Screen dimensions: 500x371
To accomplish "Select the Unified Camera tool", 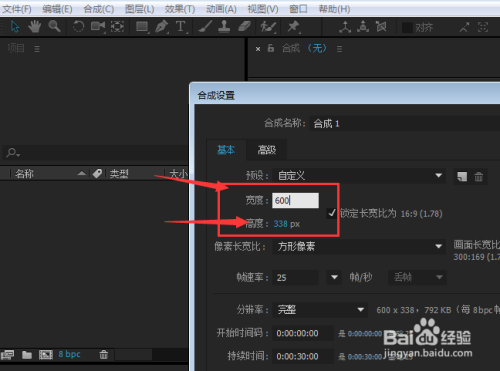I will pyautogui.click(x=98, y=26).
